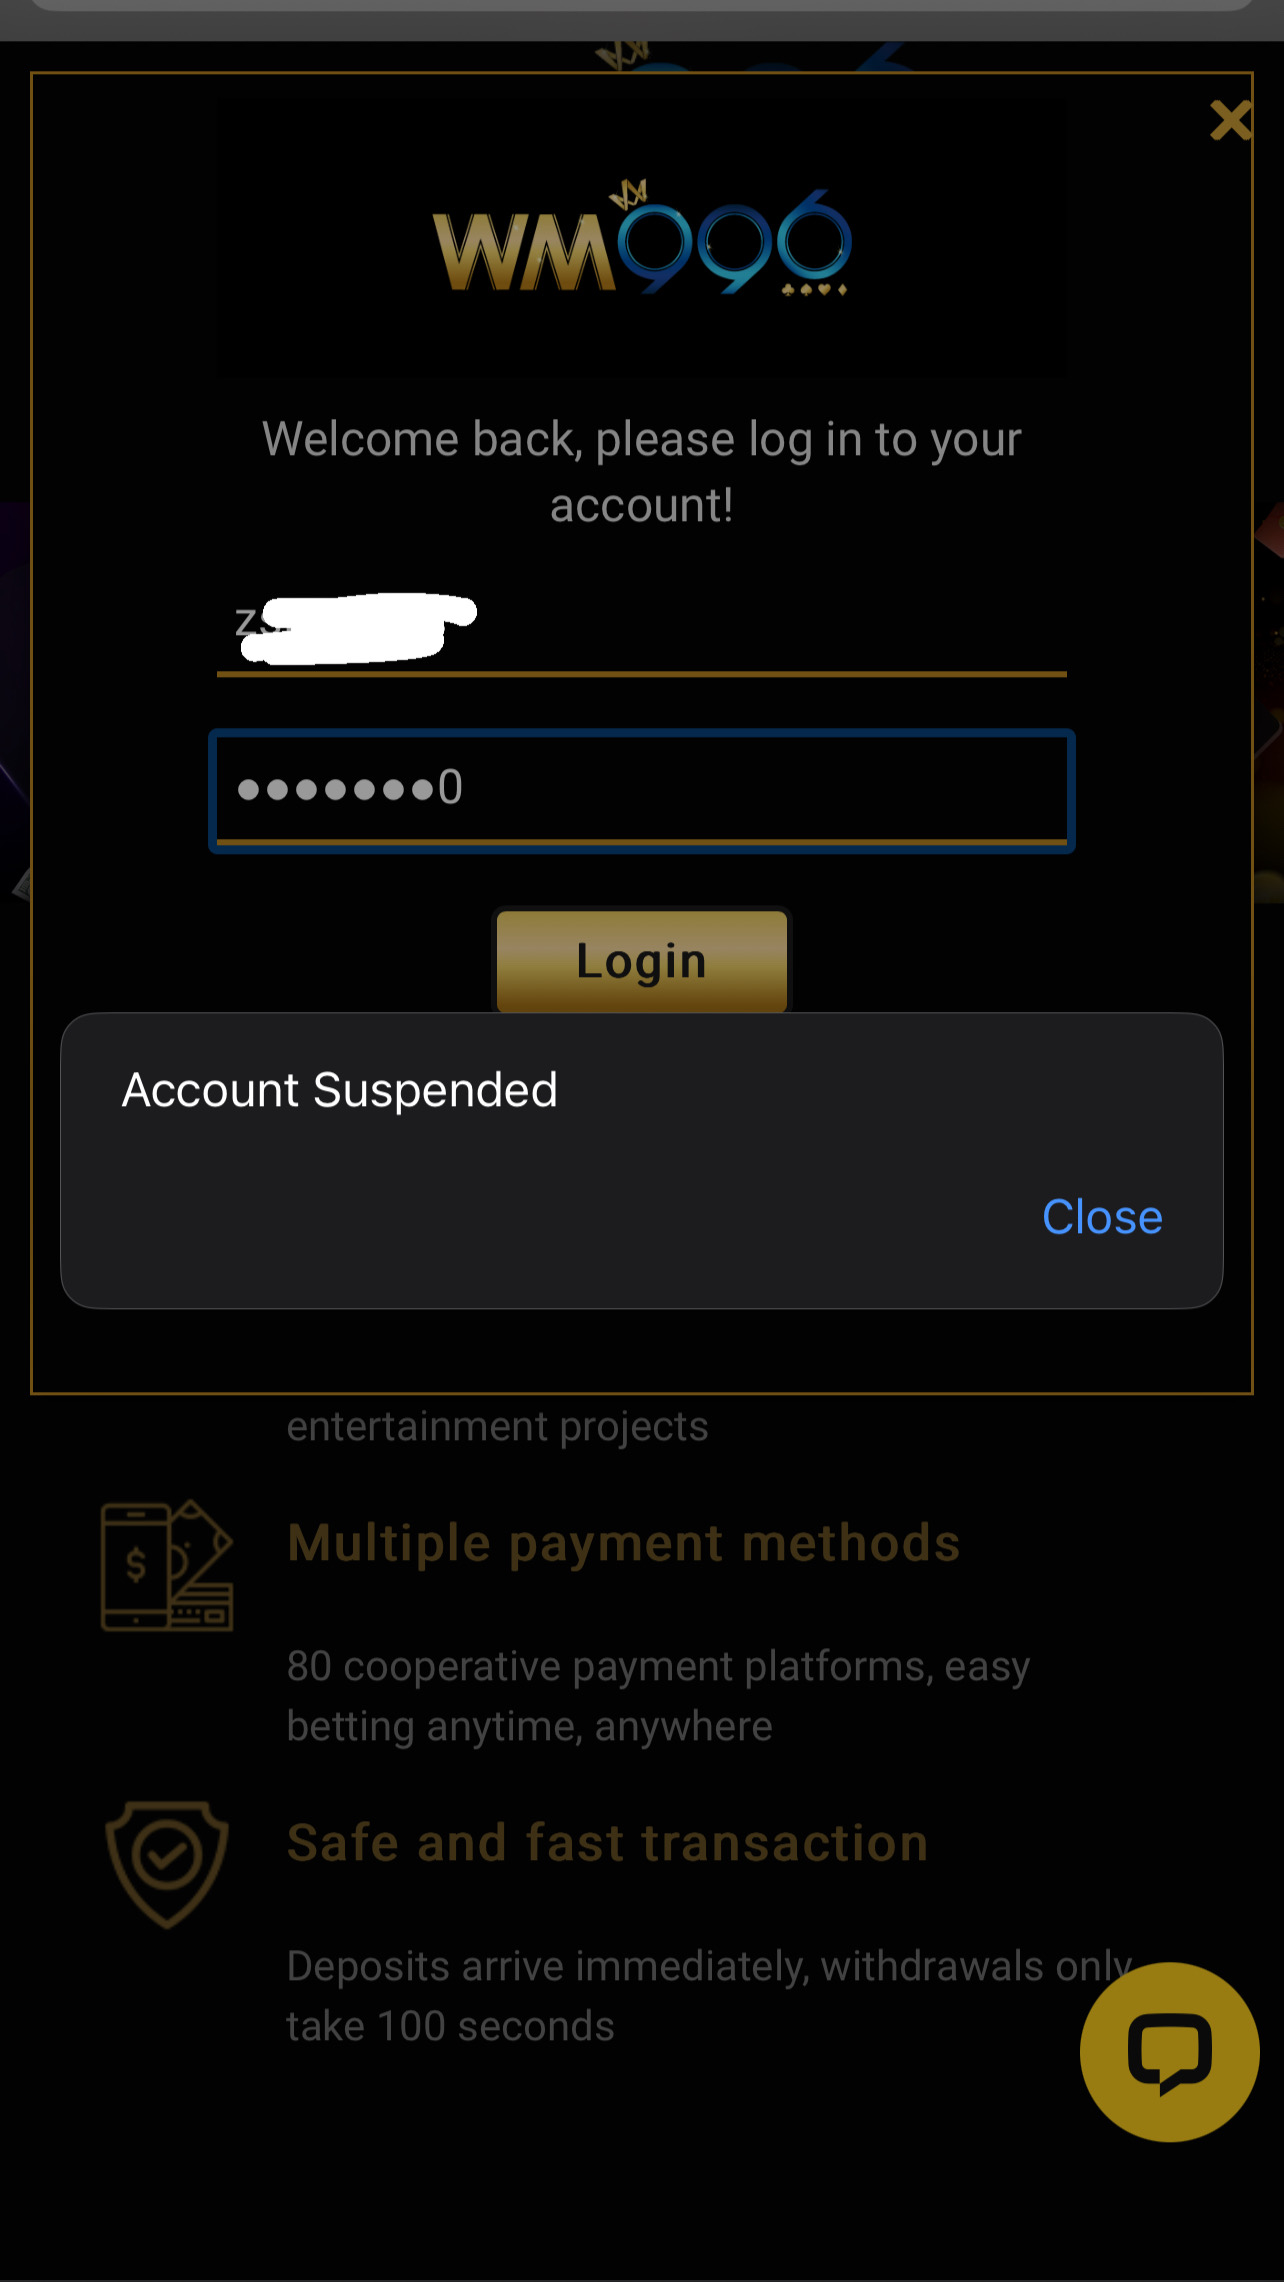Click the Account Suspended message text
Screen dimensions: 1284x2282
tap(340, 1090)
